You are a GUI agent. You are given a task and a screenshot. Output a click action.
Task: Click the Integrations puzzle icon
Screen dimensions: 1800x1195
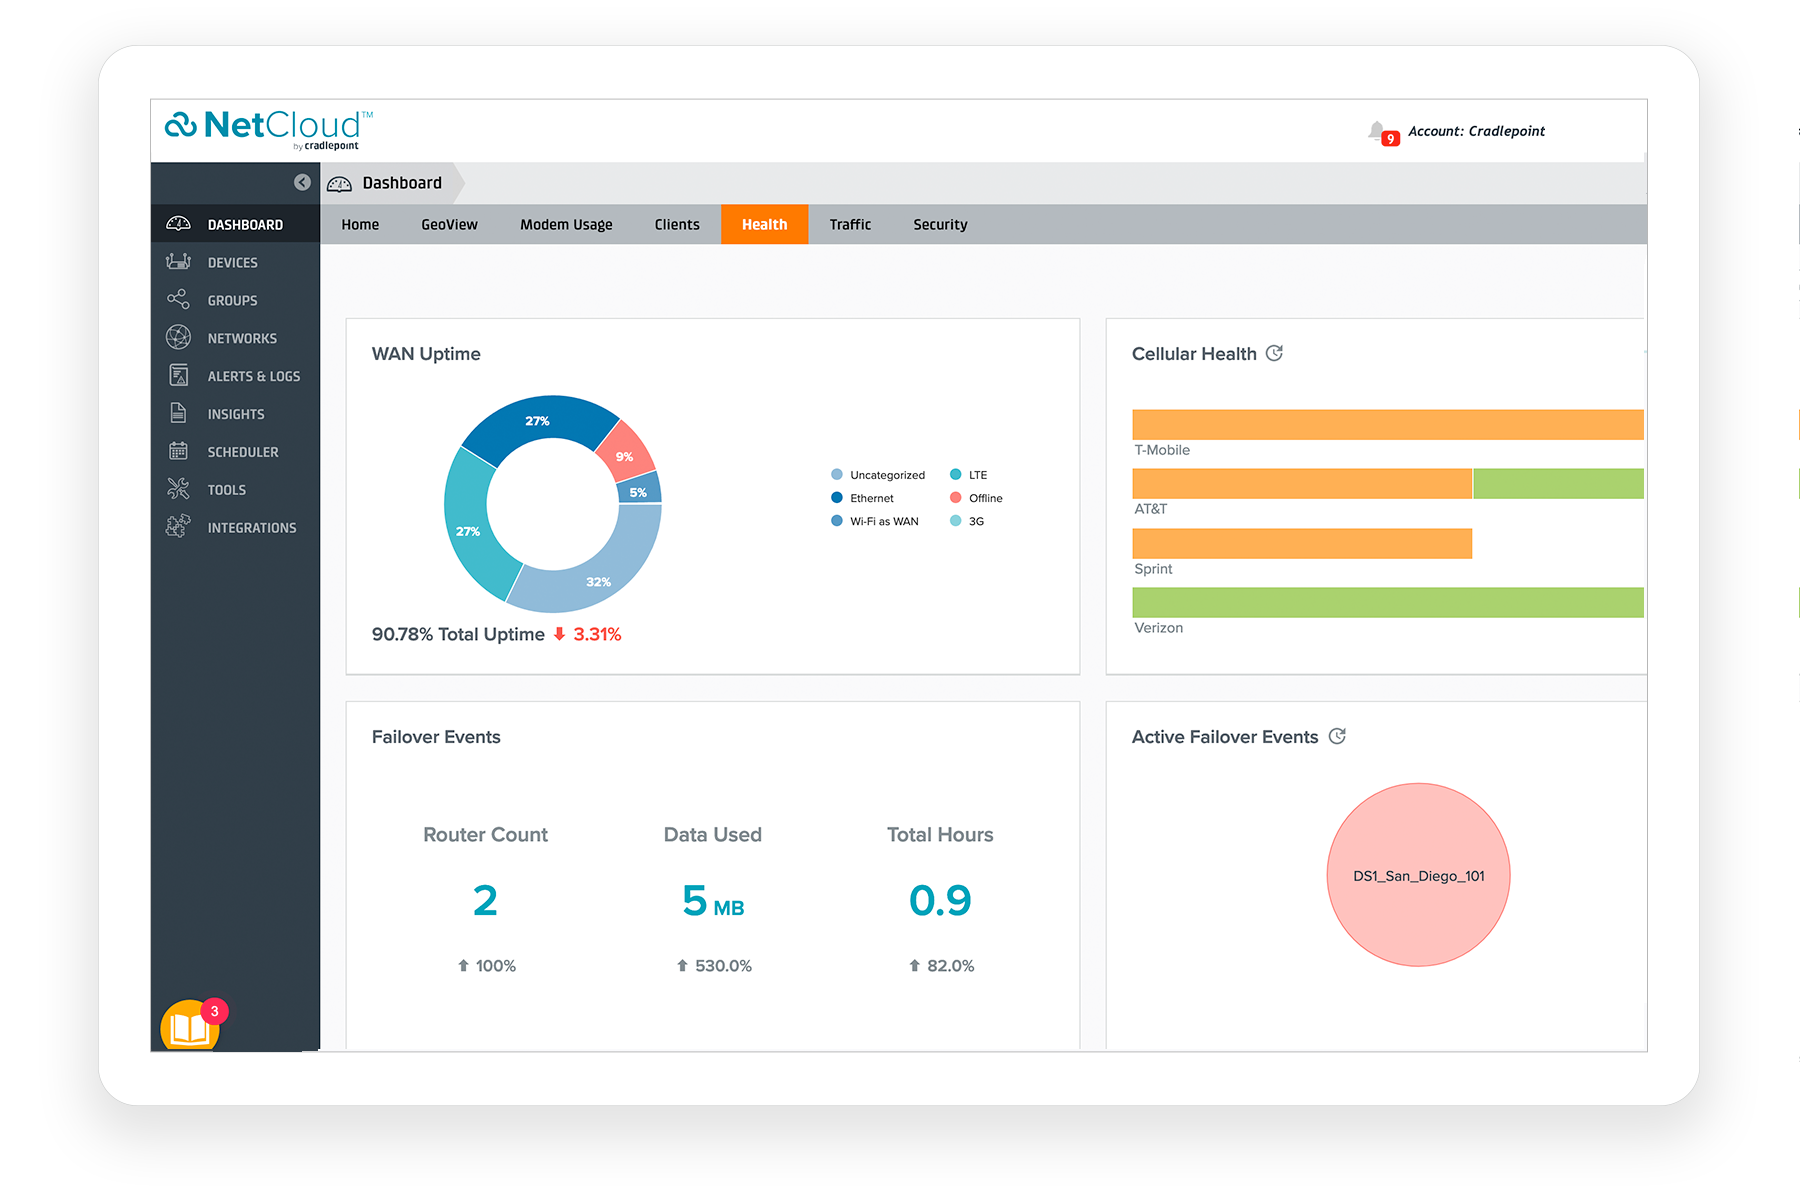click(179, 527)
